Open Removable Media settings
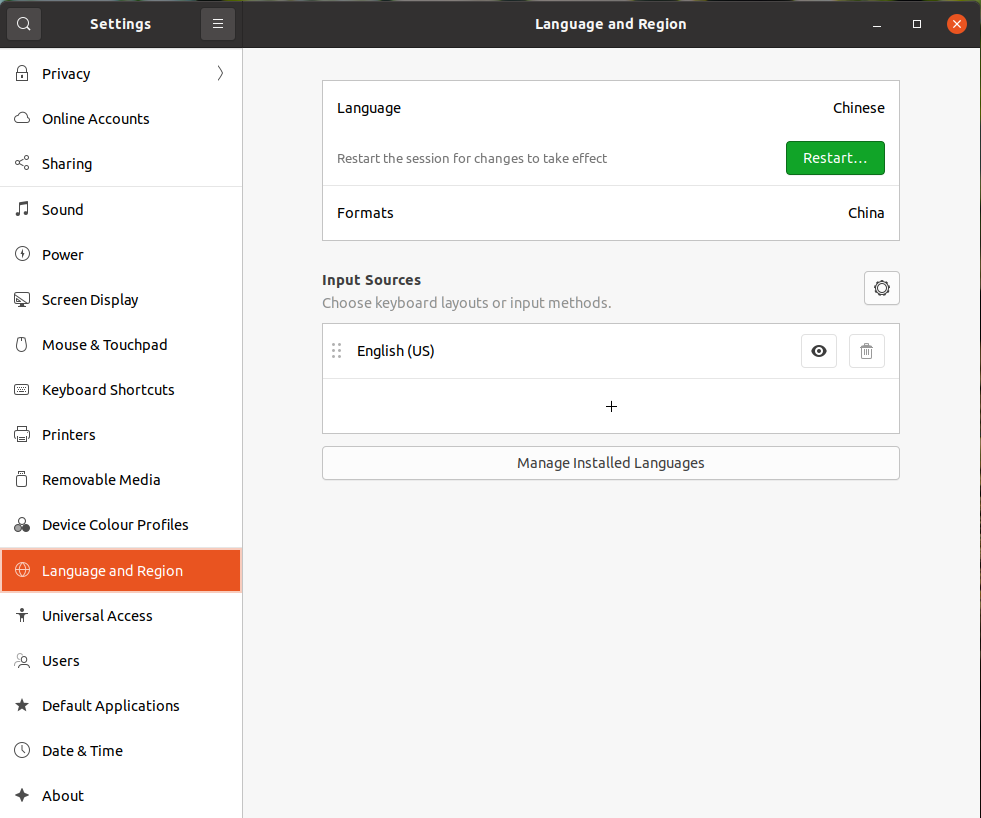This screenshot has width=981, height=818. point(121,479)
